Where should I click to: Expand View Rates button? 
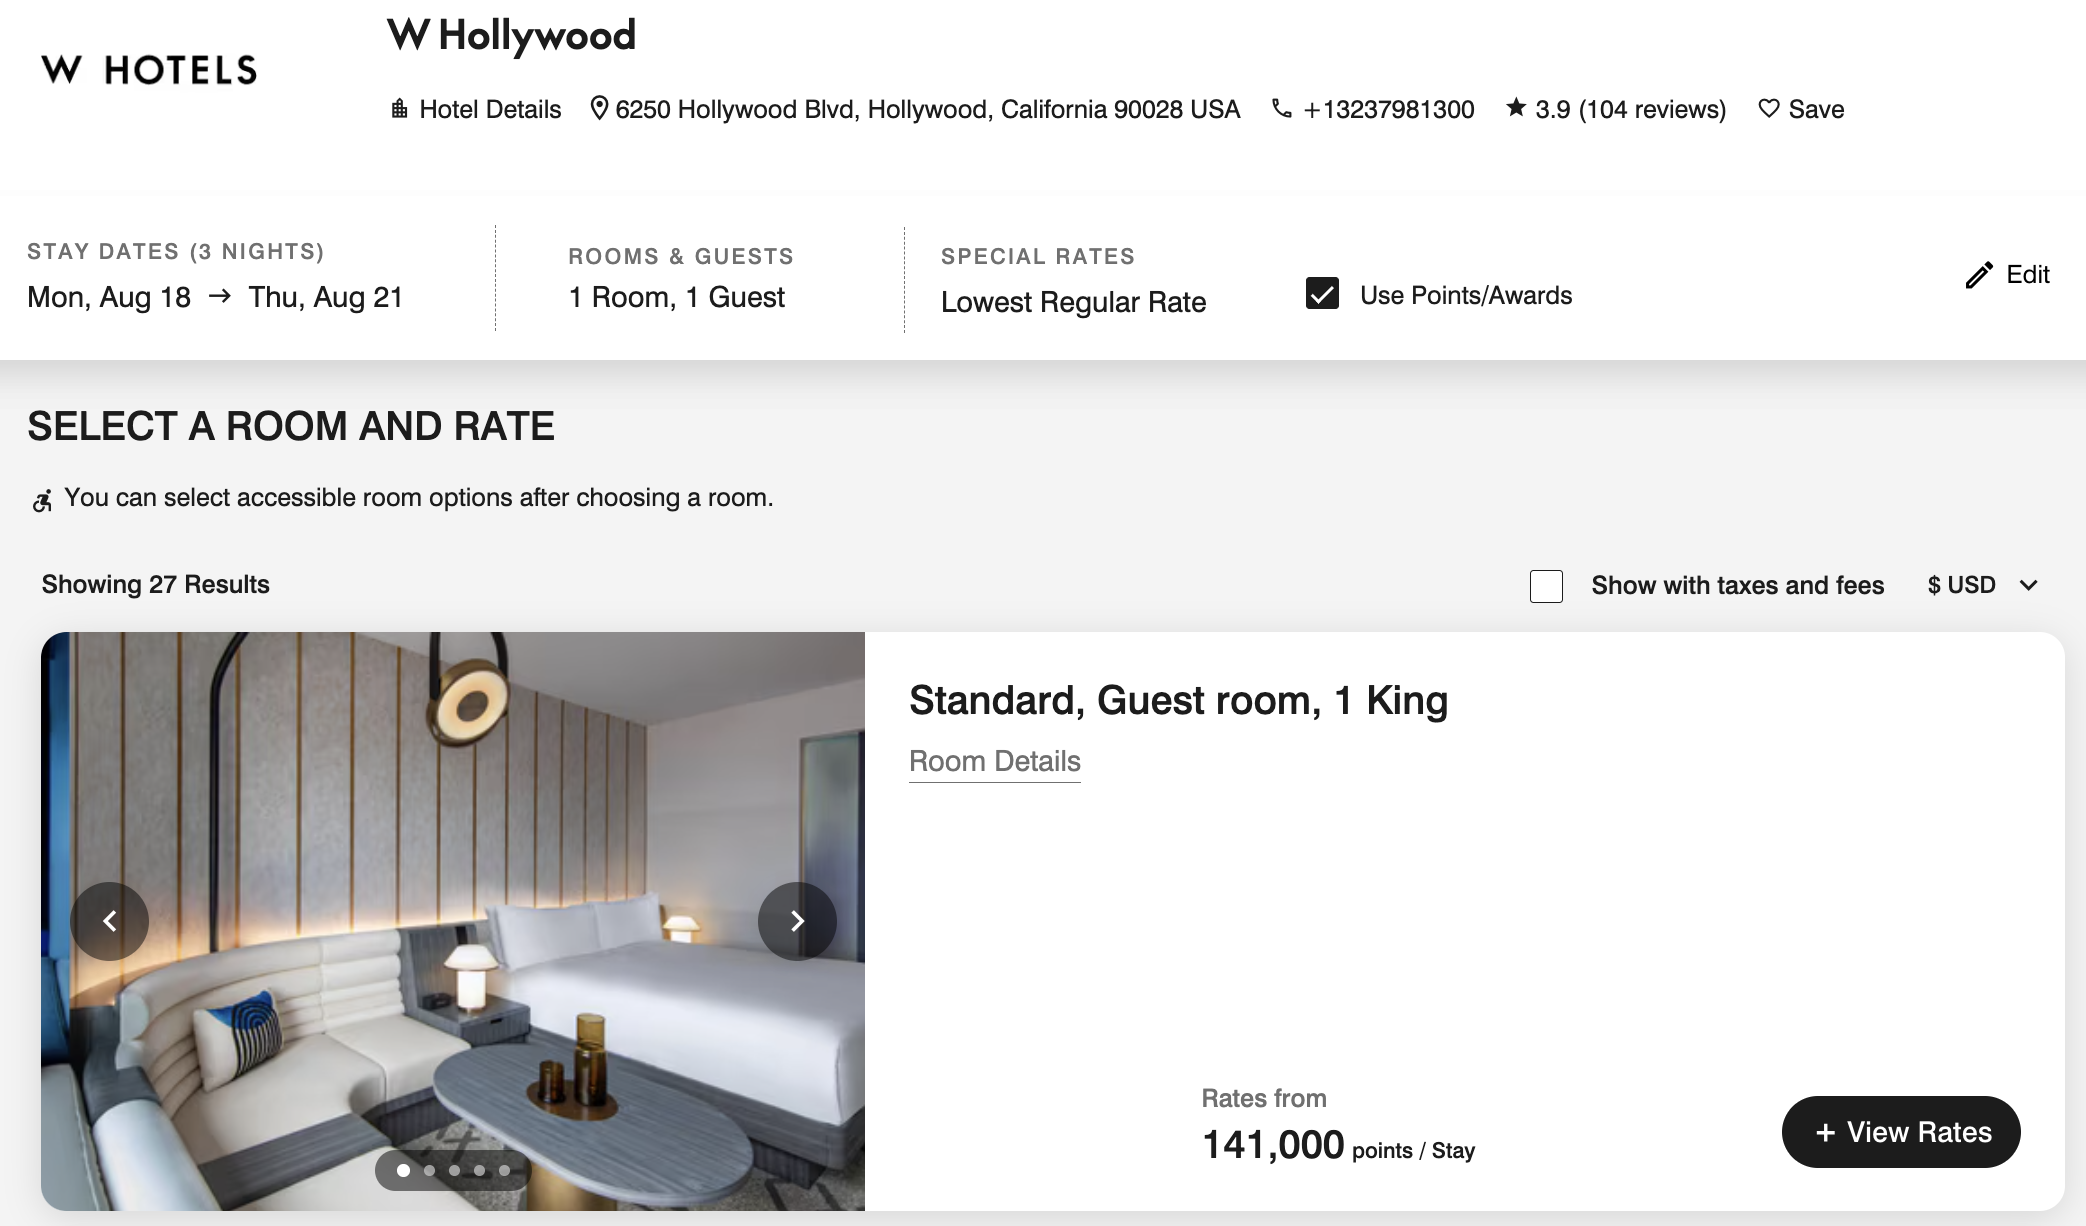[x=1901, y=1132]
